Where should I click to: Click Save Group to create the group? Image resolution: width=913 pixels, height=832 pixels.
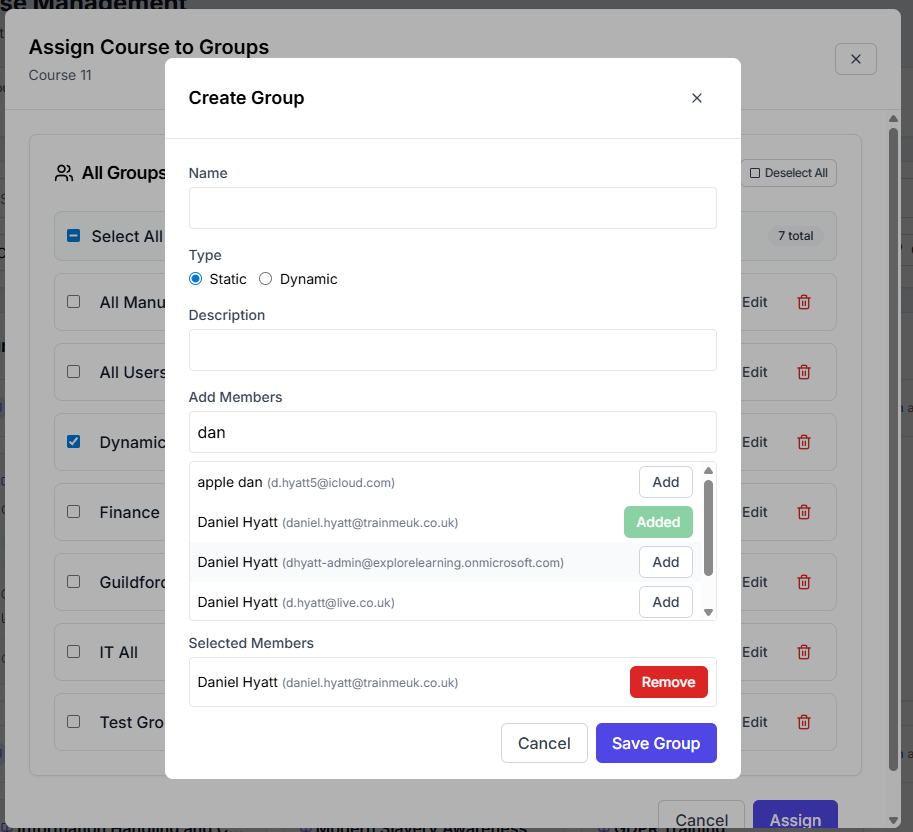click(656, 743)
